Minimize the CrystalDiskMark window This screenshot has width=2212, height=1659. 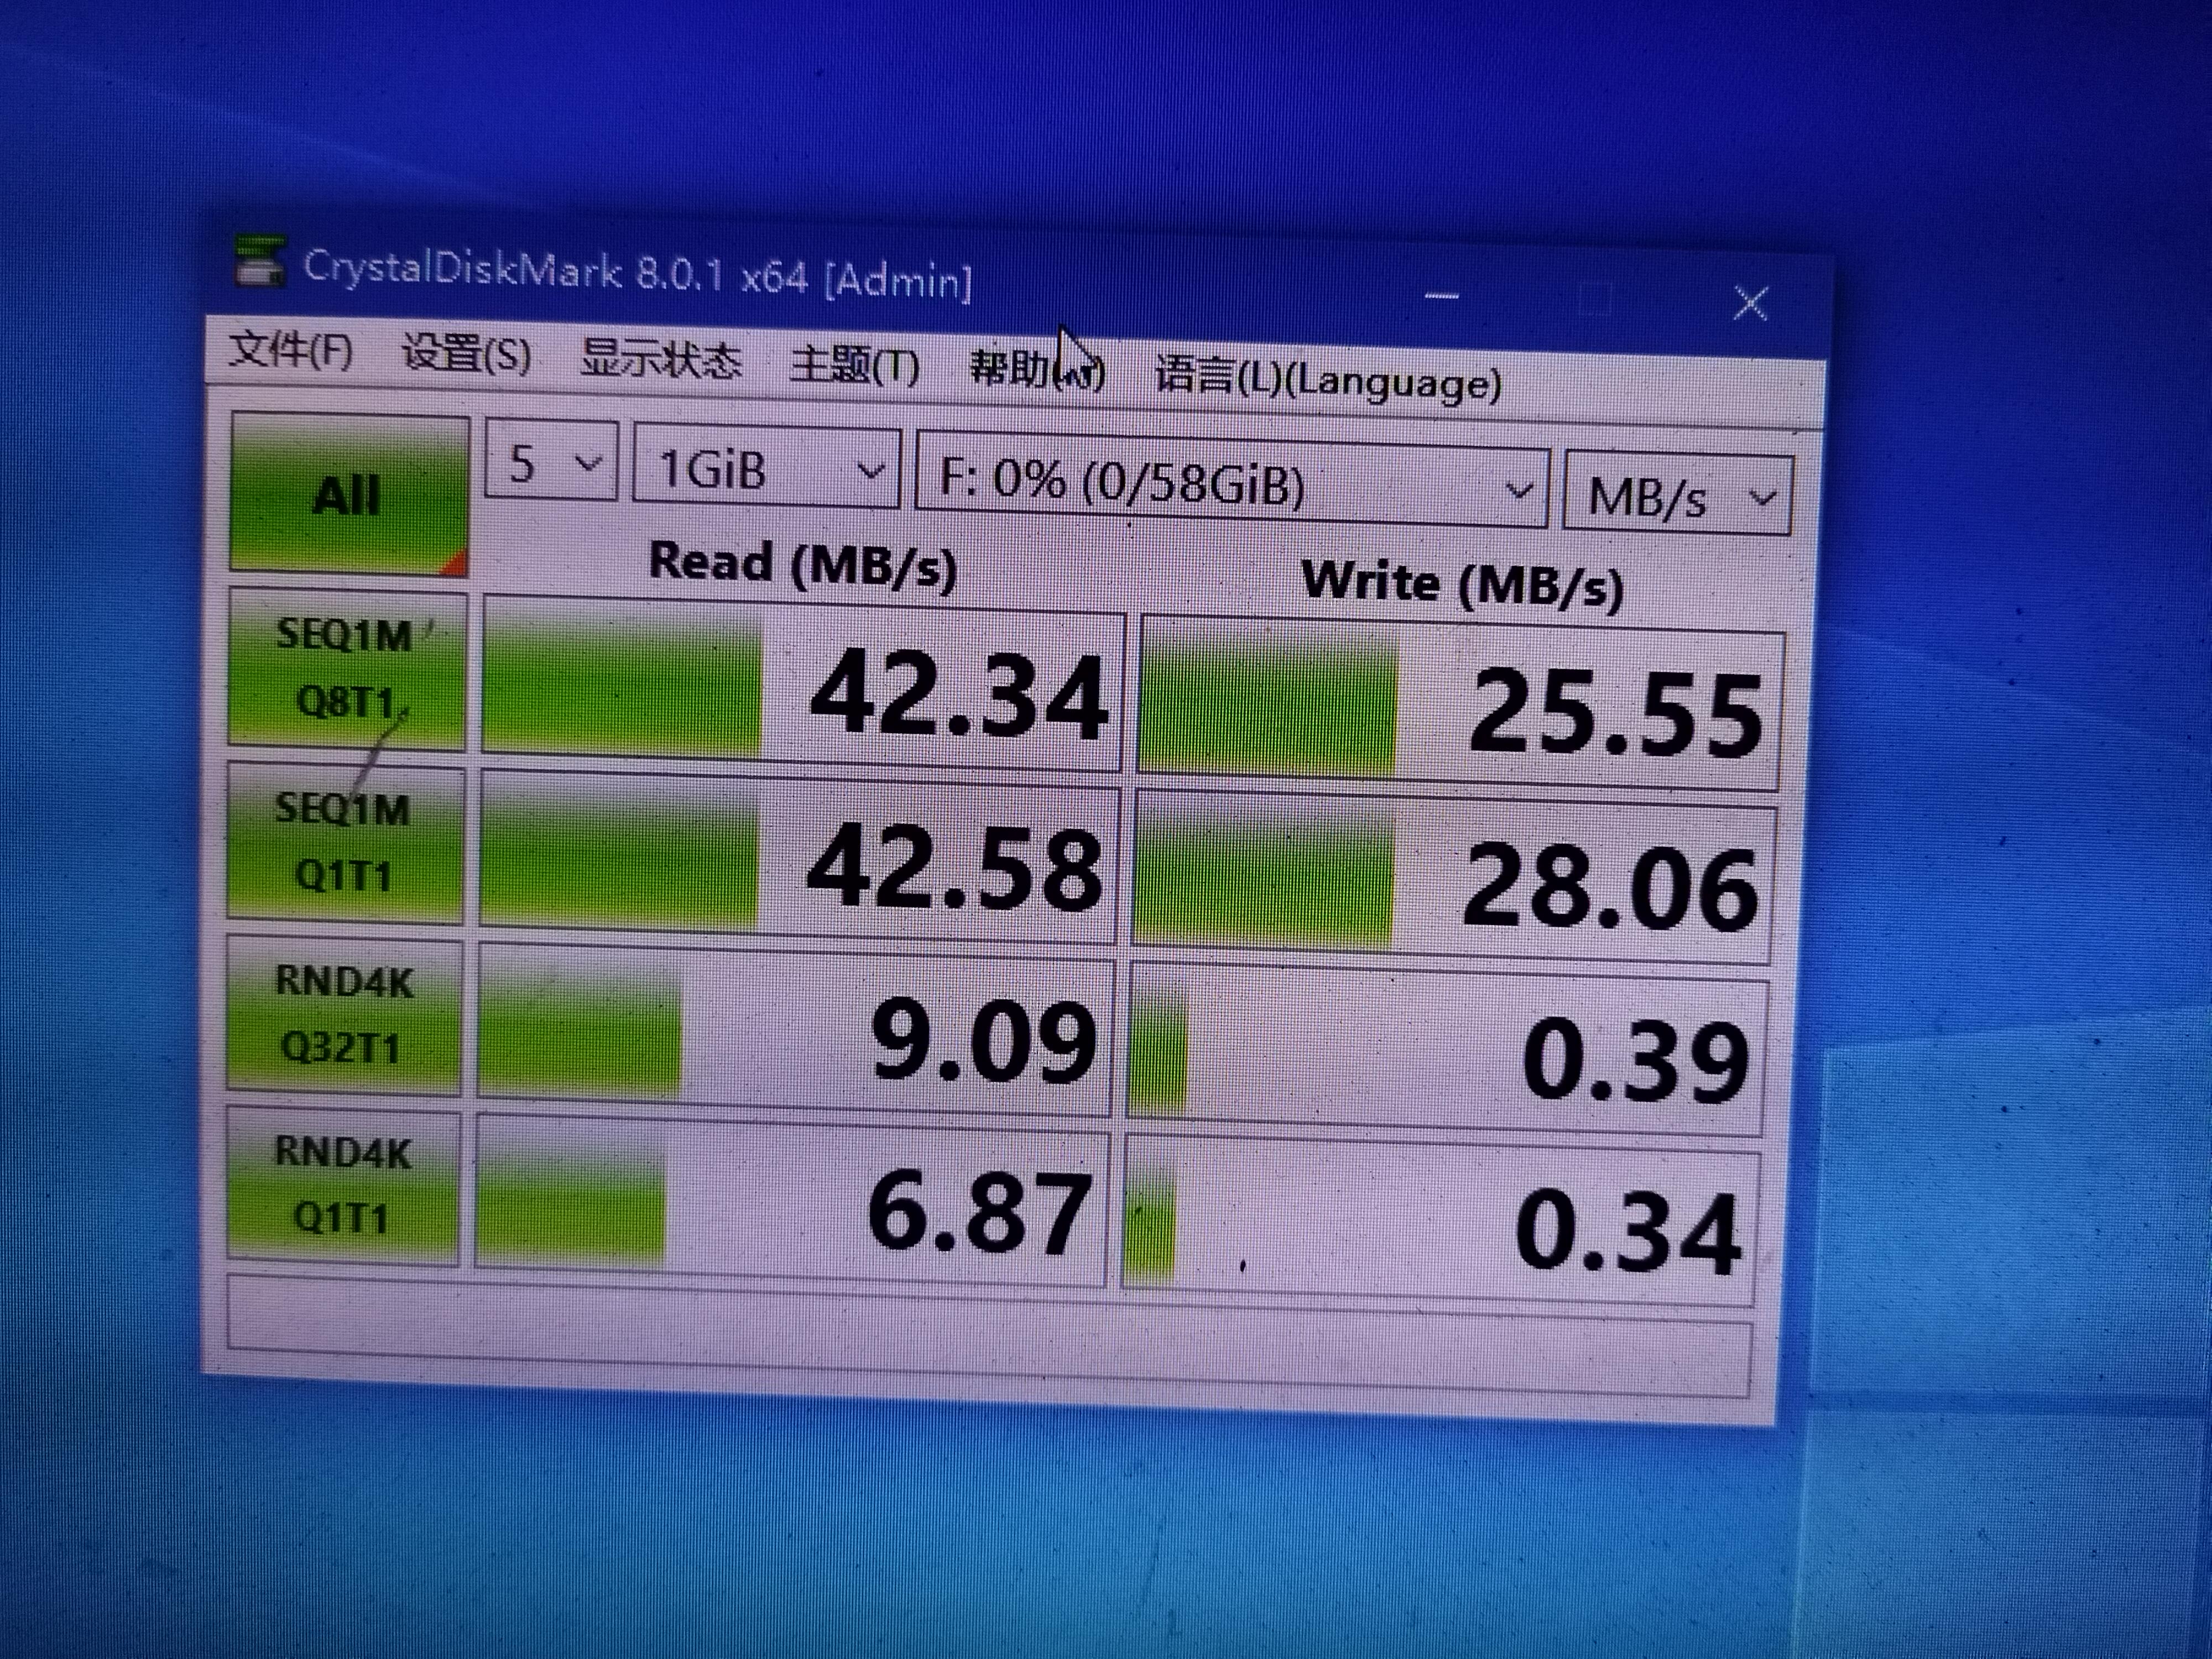(1442, 296)
